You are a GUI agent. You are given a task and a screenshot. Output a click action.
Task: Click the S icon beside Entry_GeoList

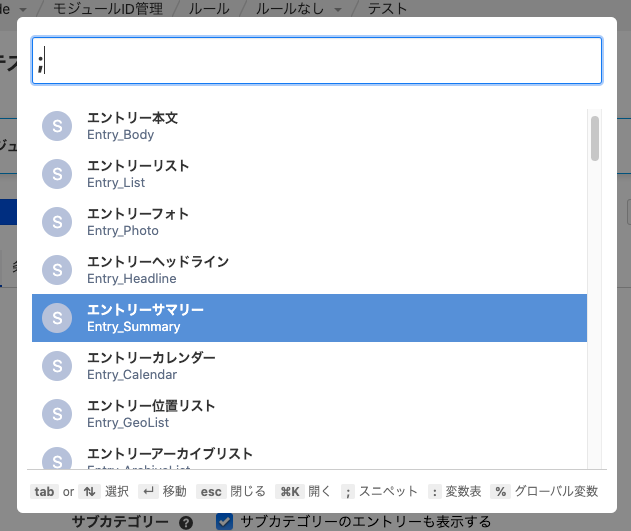[57, 414]
